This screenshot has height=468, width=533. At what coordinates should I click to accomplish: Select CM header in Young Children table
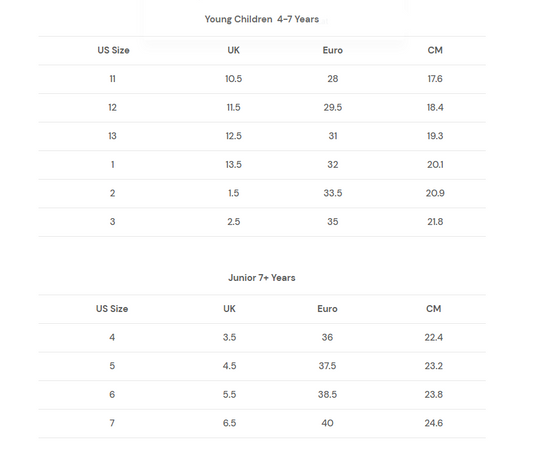click(x=435, y=50)
